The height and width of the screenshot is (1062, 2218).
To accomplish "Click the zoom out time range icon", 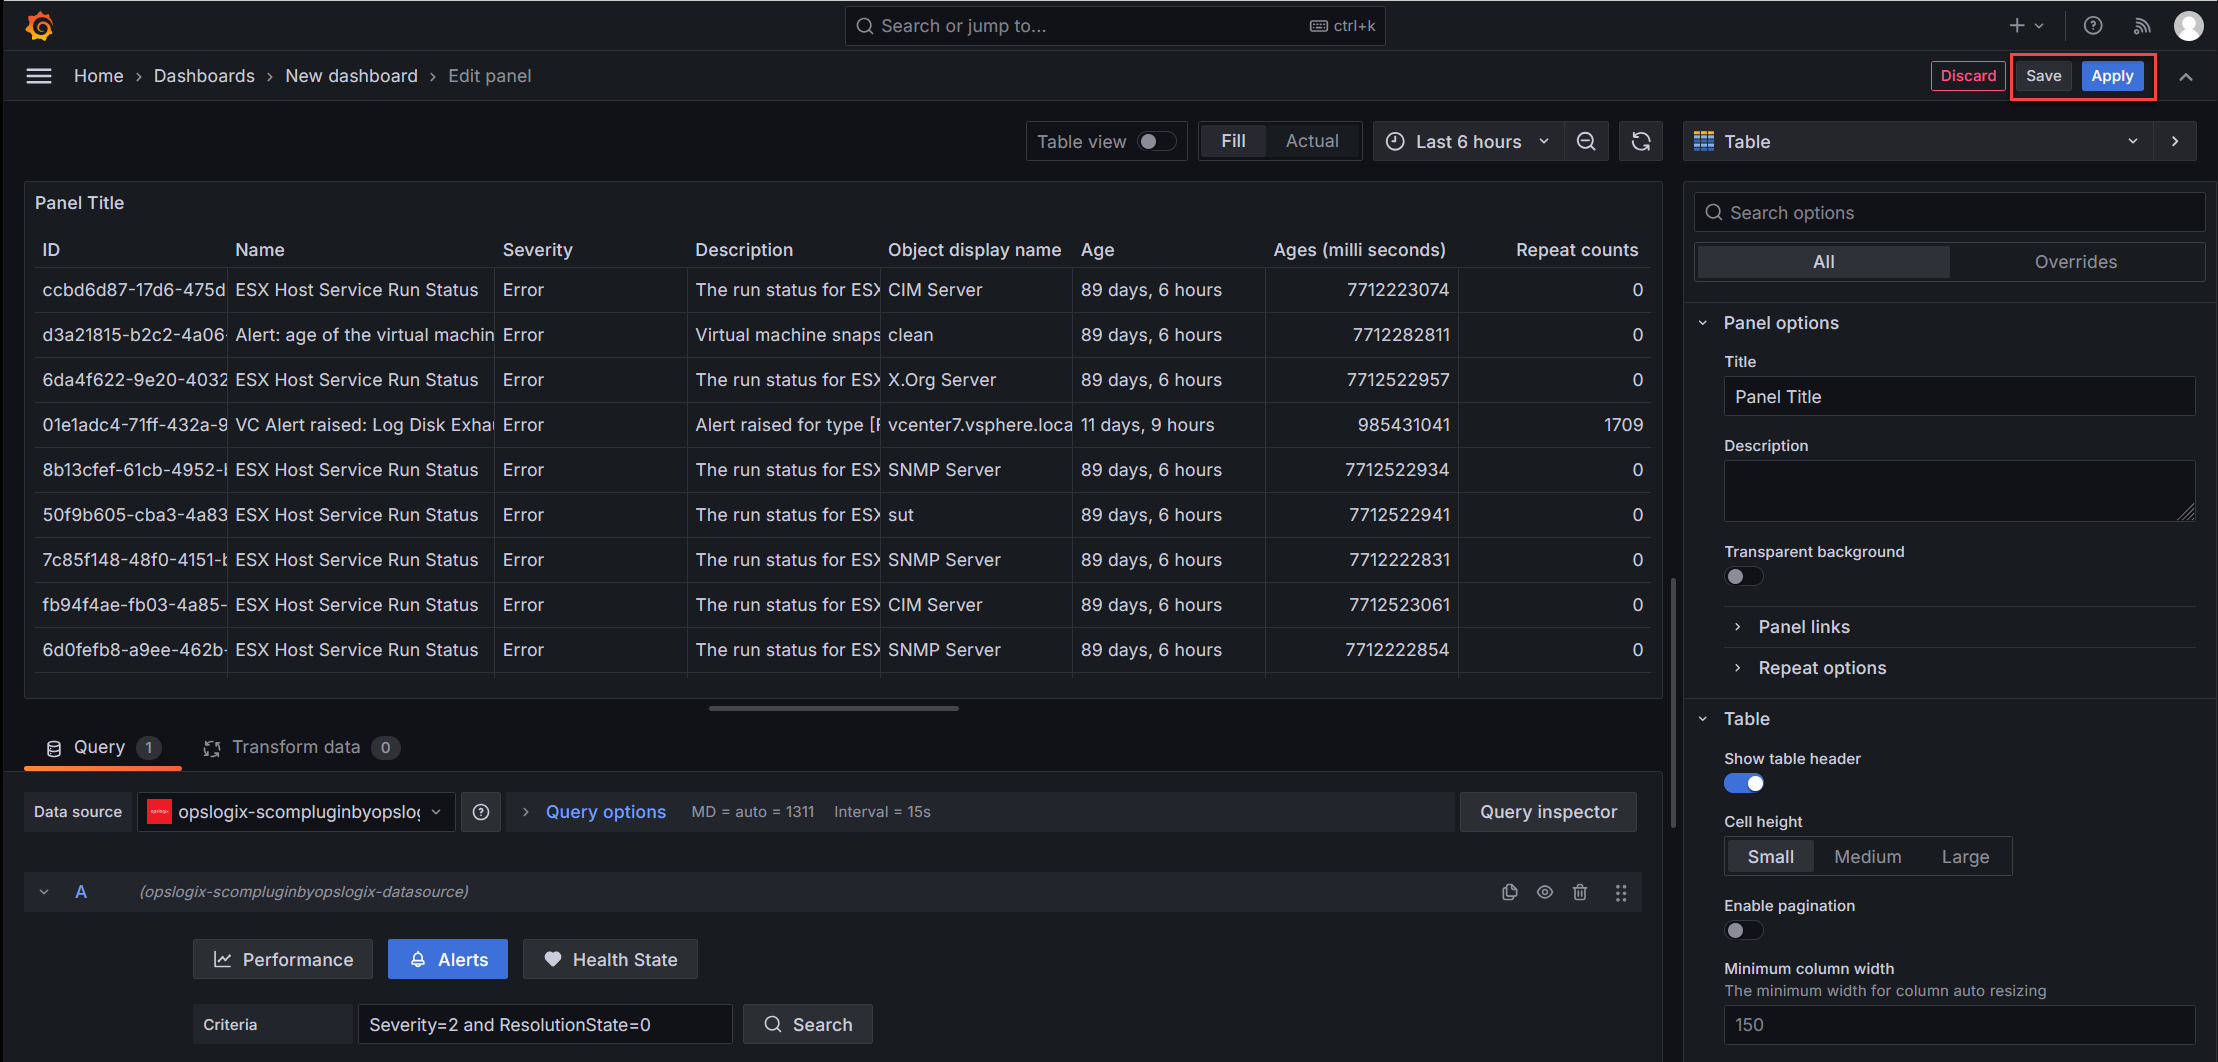I will (1586, 142).
